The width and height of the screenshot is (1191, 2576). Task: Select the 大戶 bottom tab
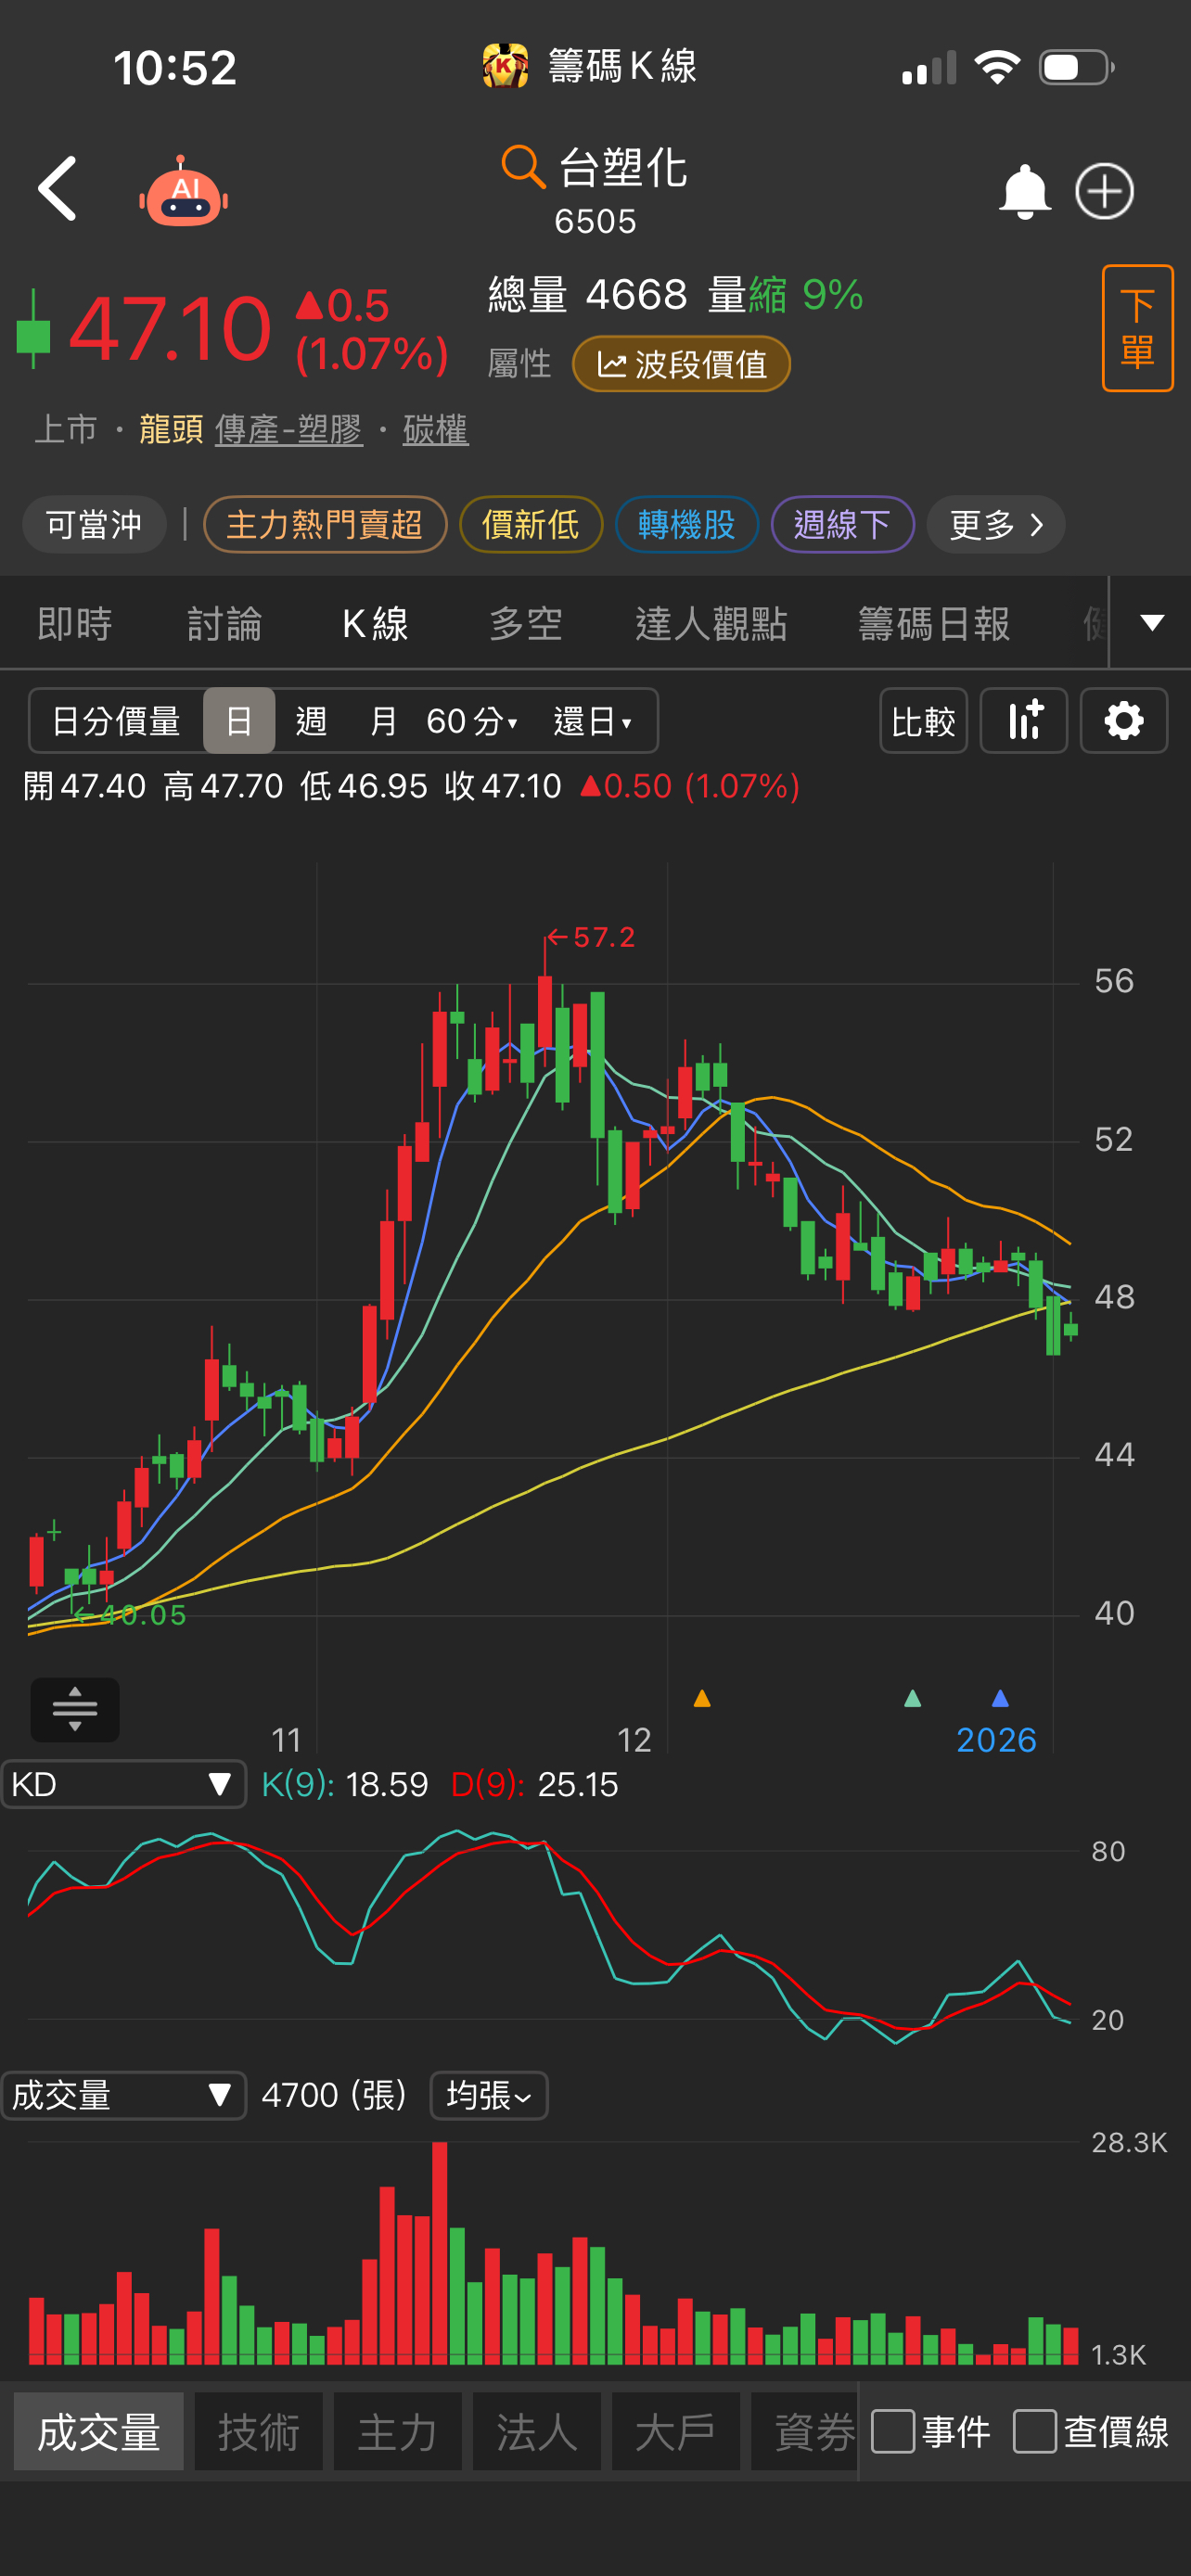pos(676,2431)
